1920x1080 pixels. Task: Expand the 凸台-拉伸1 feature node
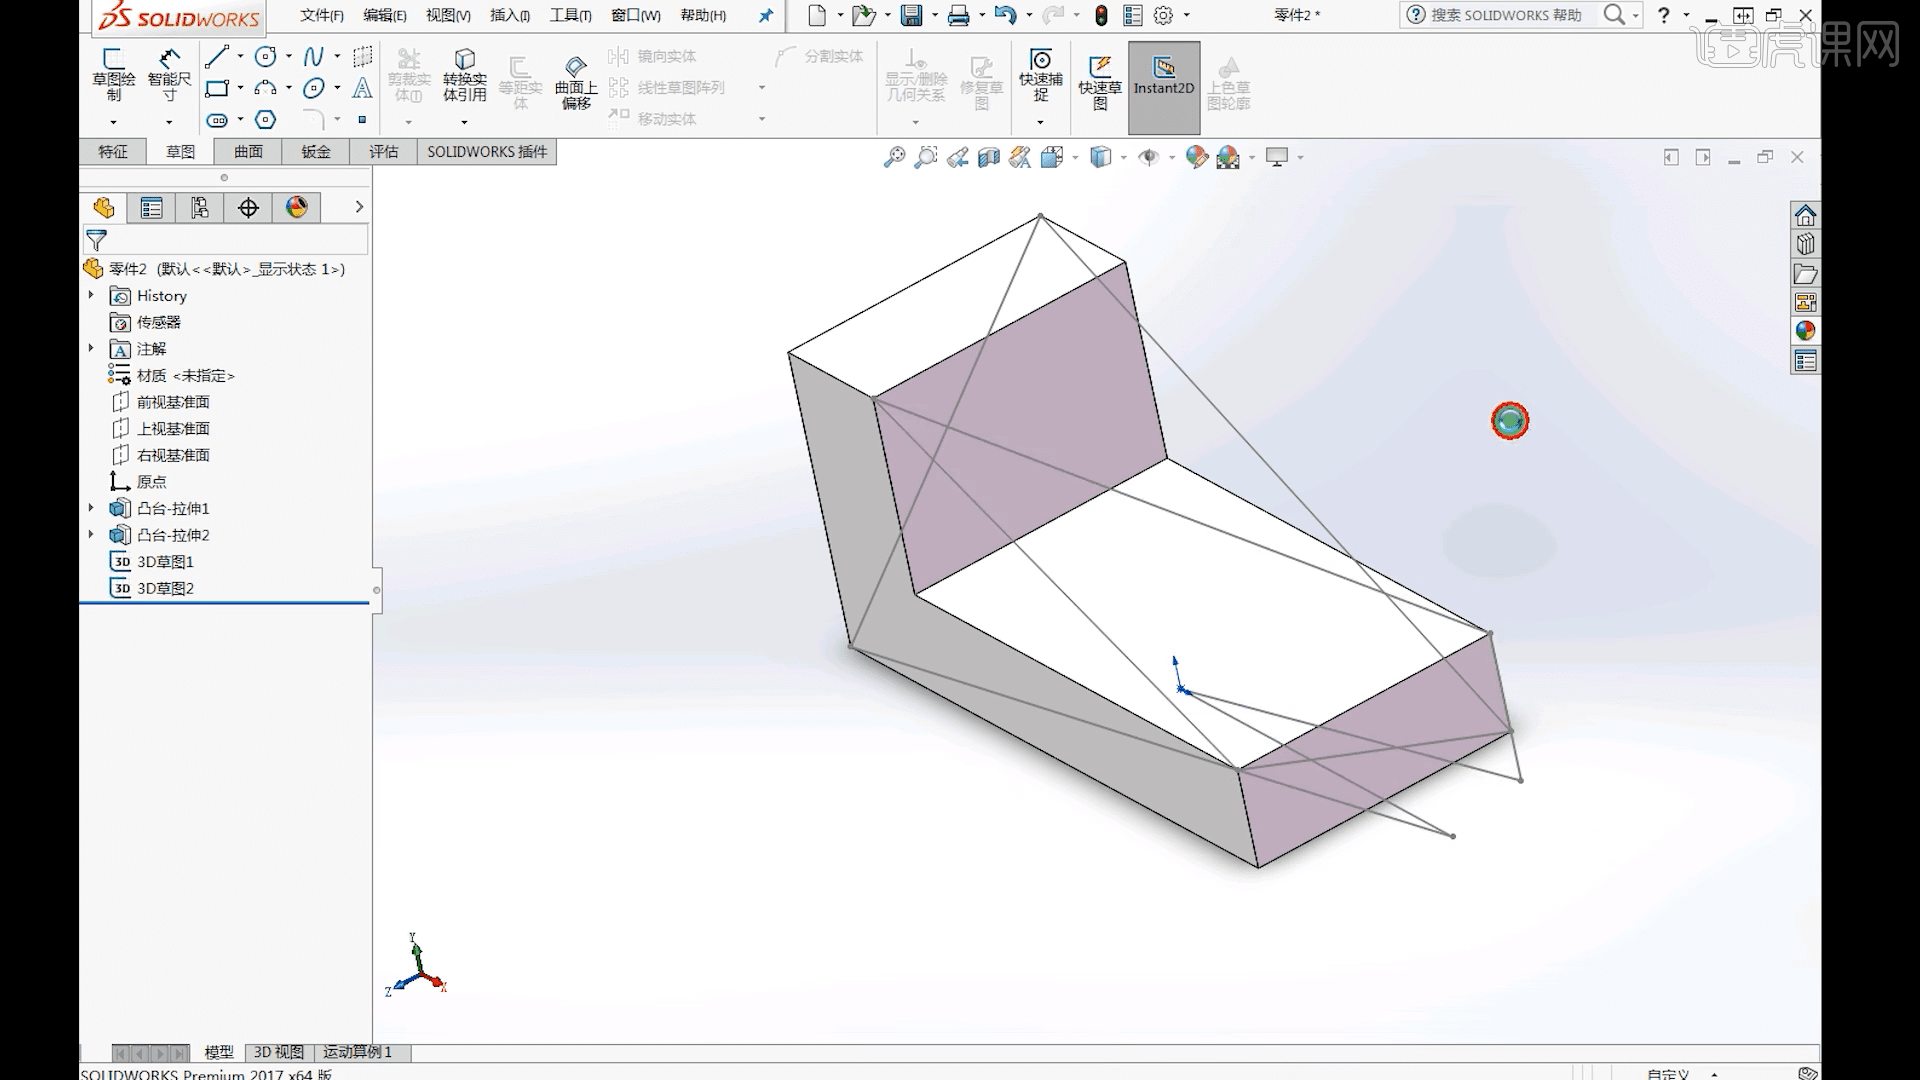pyautogui.click(x=91, y=508)
